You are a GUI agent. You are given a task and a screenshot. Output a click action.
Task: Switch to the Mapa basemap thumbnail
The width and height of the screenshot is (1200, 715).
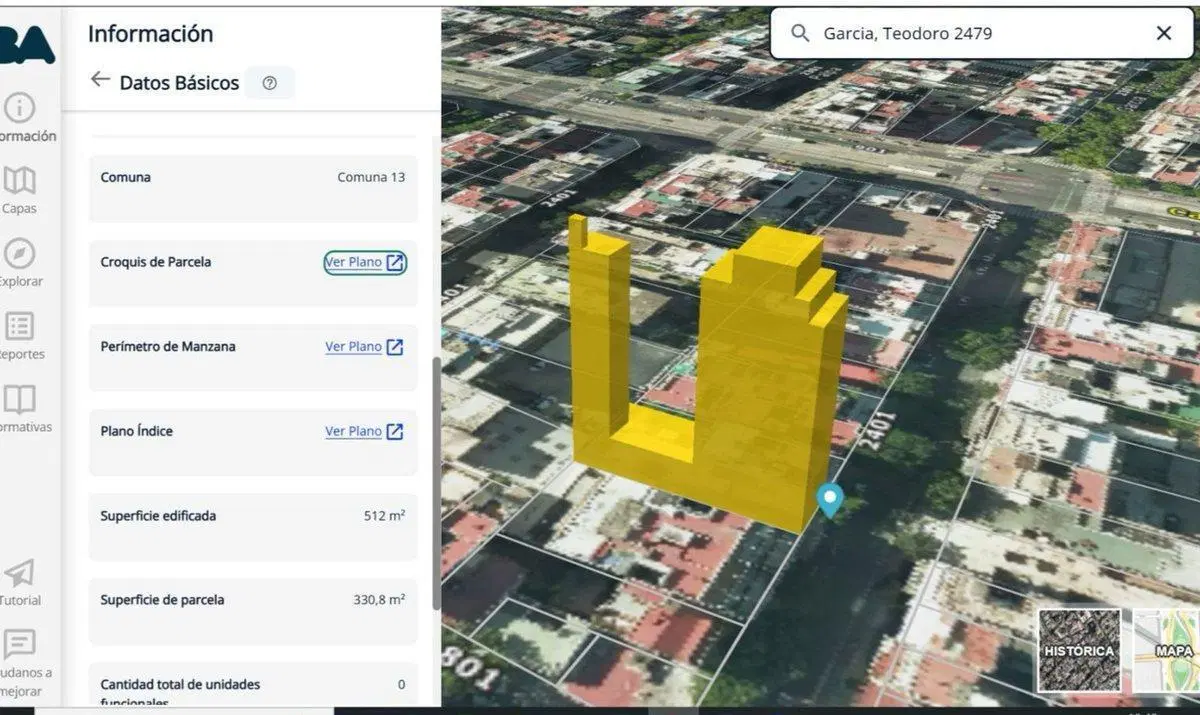(1166, 650)
